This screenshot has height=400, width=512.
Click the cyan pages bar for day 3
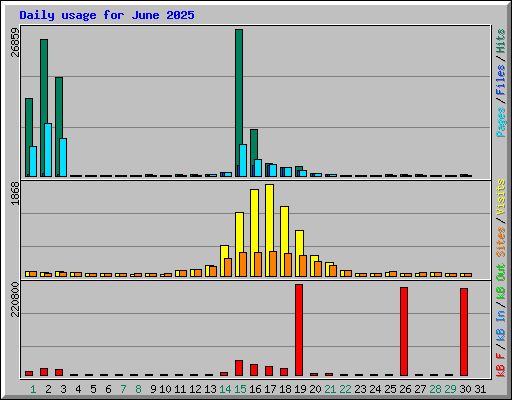pos(63,157)
